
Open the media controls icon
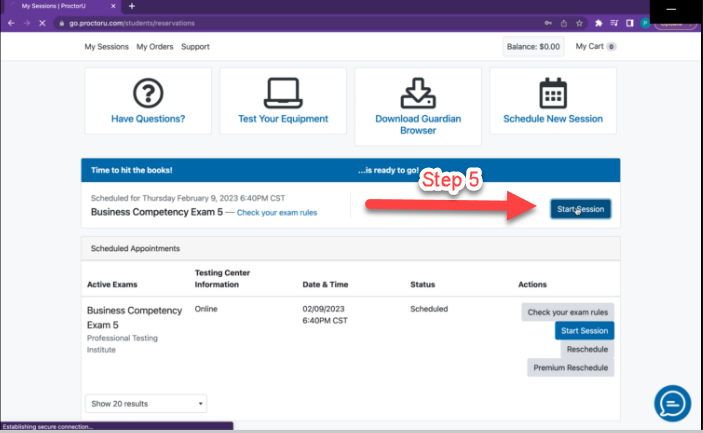coord(614,23)
